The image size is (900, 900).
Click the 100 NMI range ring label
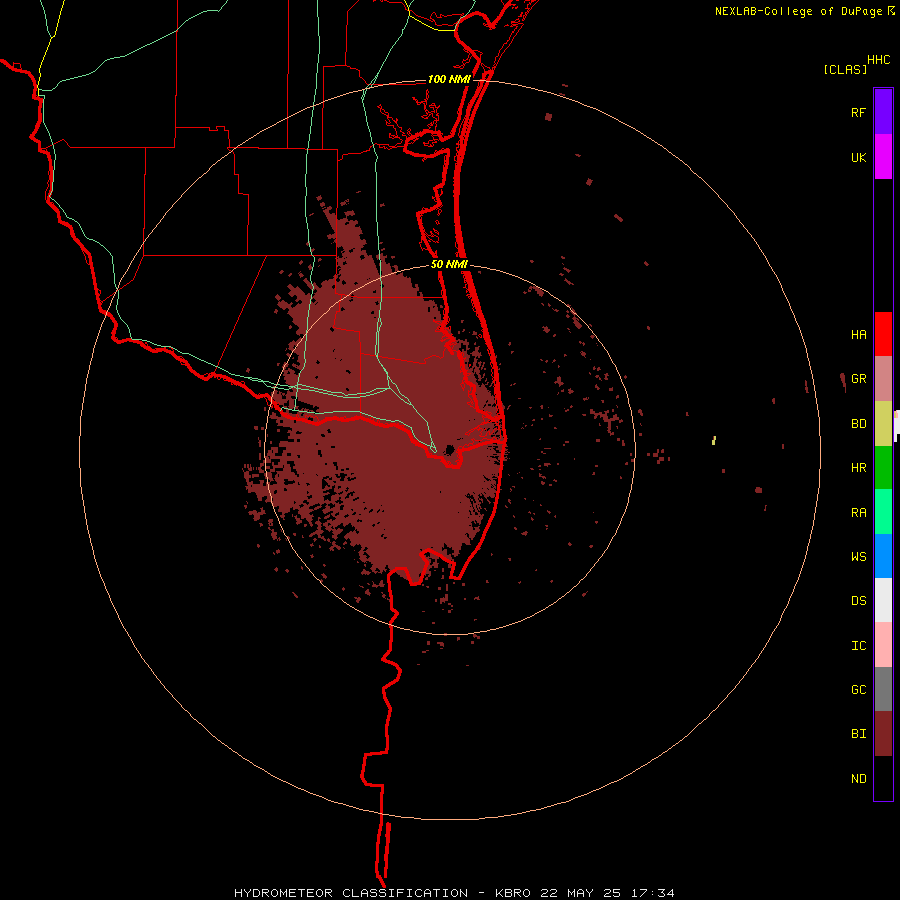pos(449,79)
